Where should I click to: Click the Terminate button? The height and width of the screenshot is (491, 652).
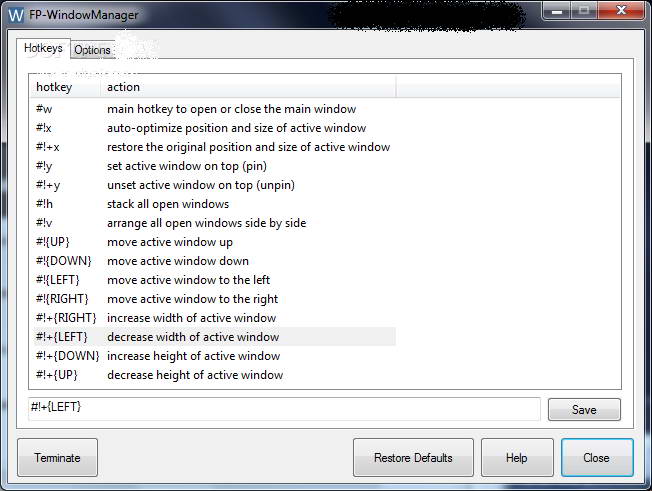[x=57, y=457]
